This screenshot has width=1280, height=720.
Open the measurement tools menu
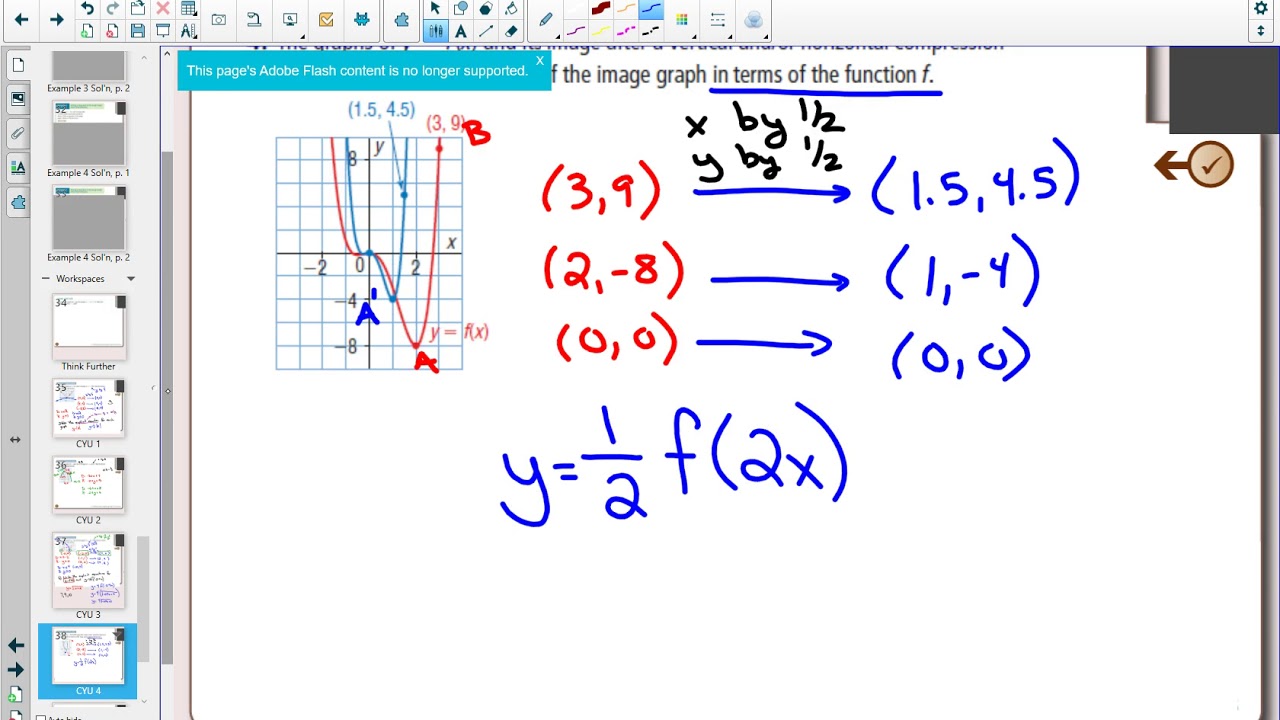tap(188, 32)
